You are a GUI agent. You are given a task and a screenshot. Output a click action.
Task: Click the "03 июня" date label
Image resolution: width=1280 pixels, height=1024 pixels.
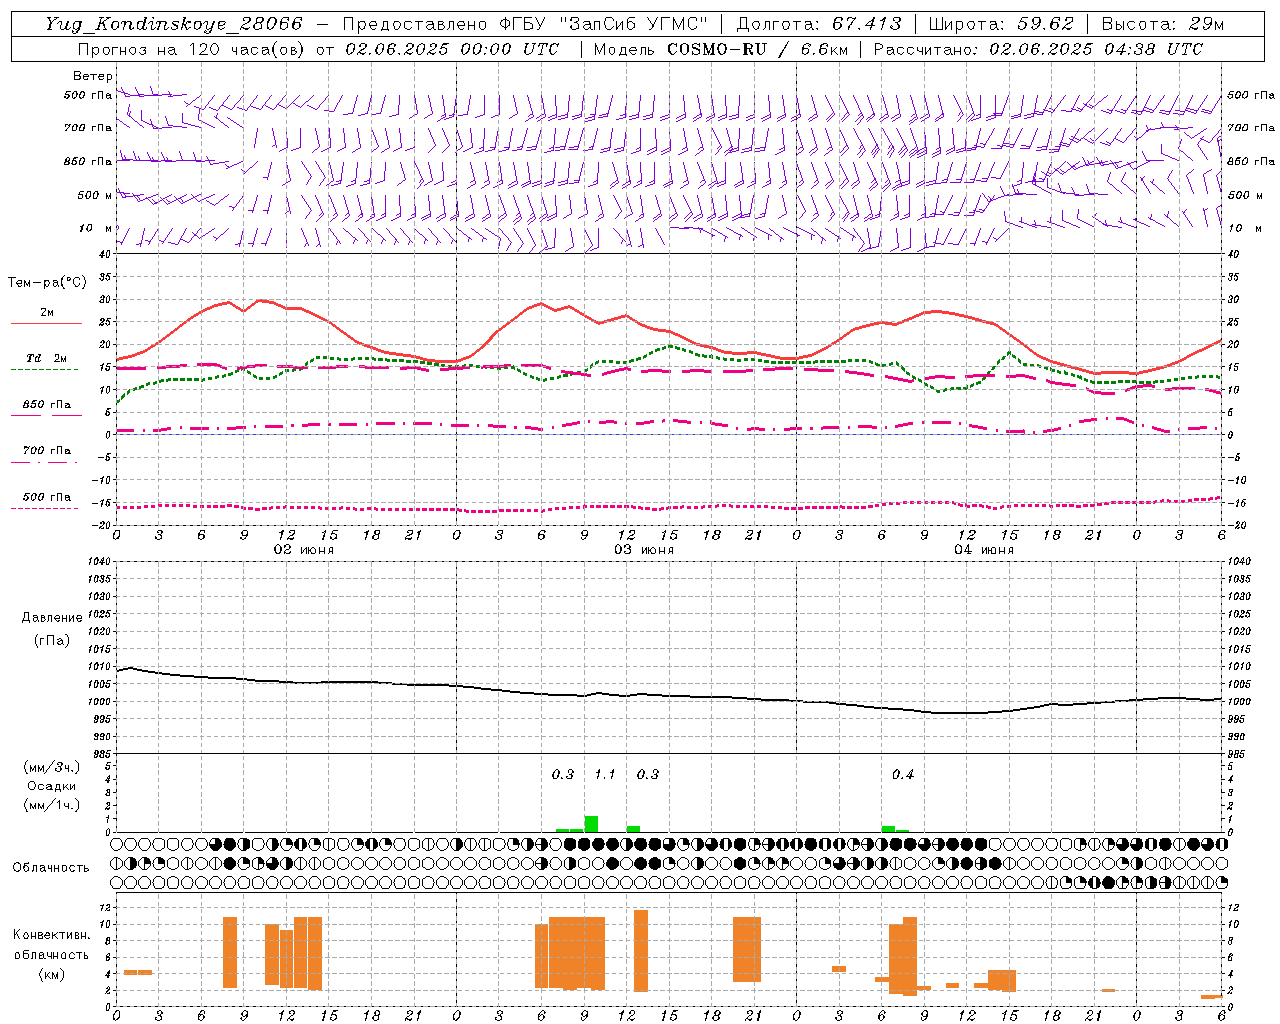point(644,550)
